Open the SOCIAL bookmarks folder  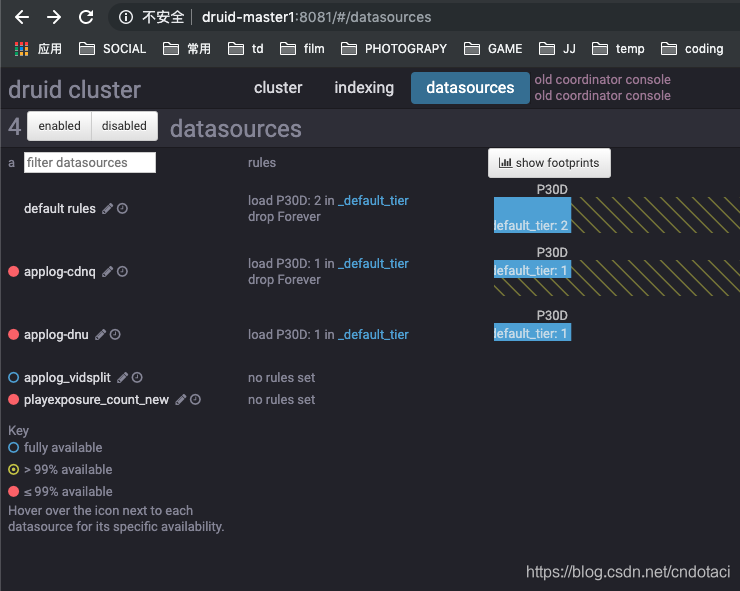click(x=112, y=49)
